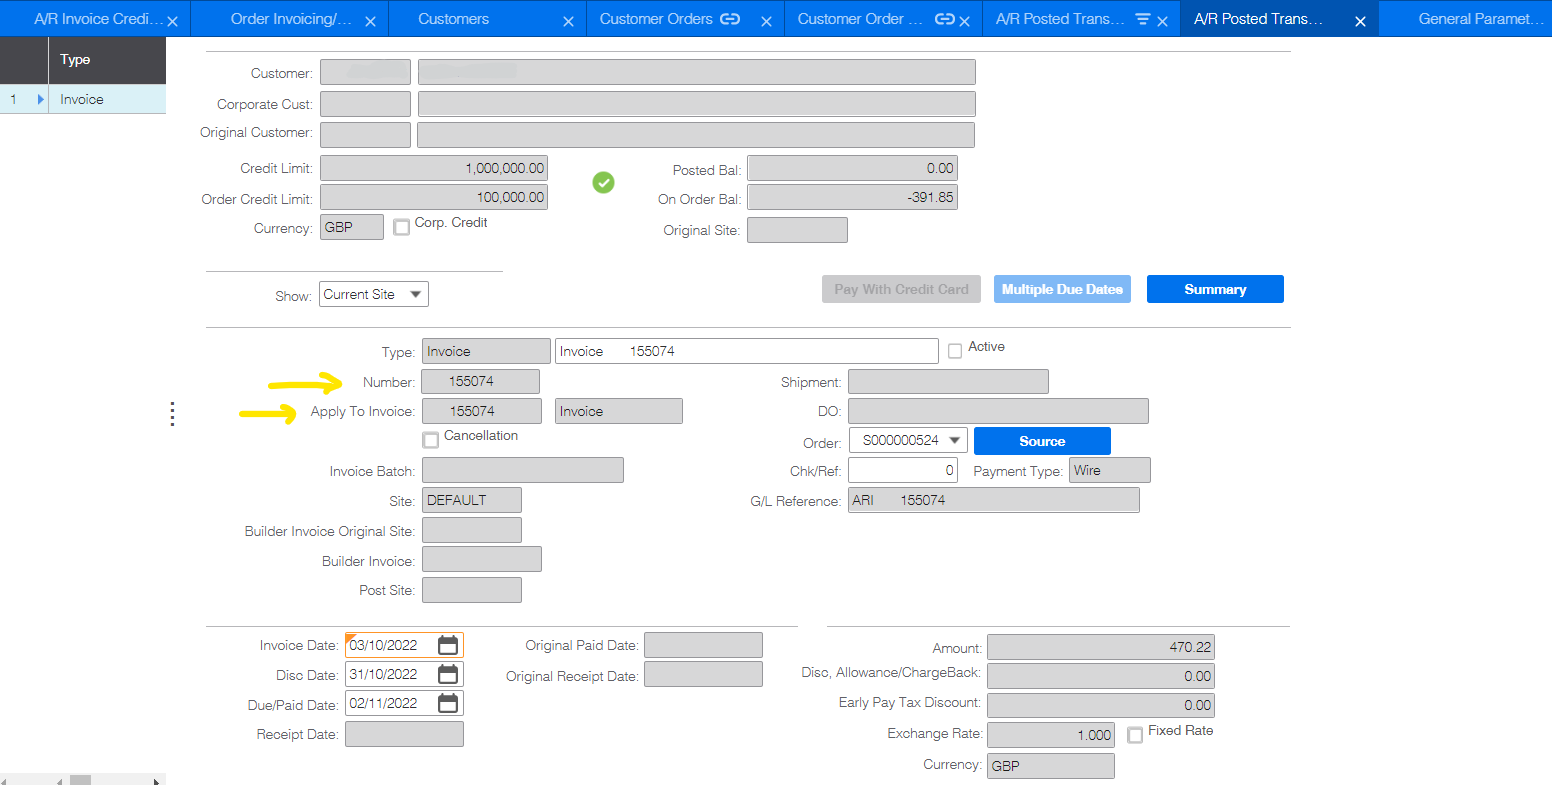
Task: Expand the Show Current Site dropdown
Action: pyautogui.click(x=415, y=294)
